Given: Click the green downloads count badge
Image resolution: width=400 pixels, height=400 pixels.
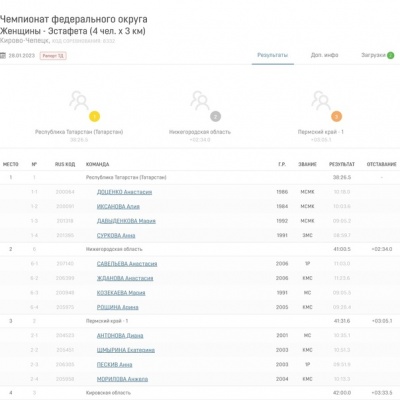Looking at the screenshot, I should (390, 55).
